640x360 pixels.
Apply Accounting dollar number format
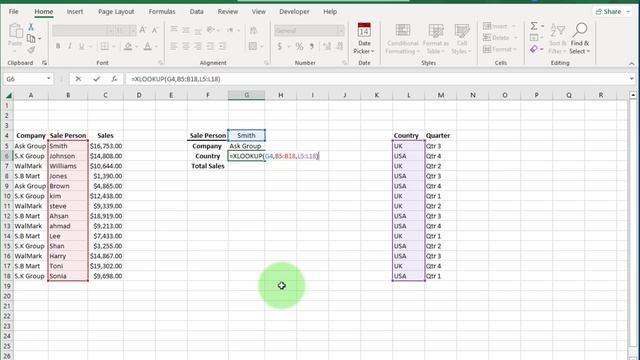pyautogui.click(x=280, y=47)
